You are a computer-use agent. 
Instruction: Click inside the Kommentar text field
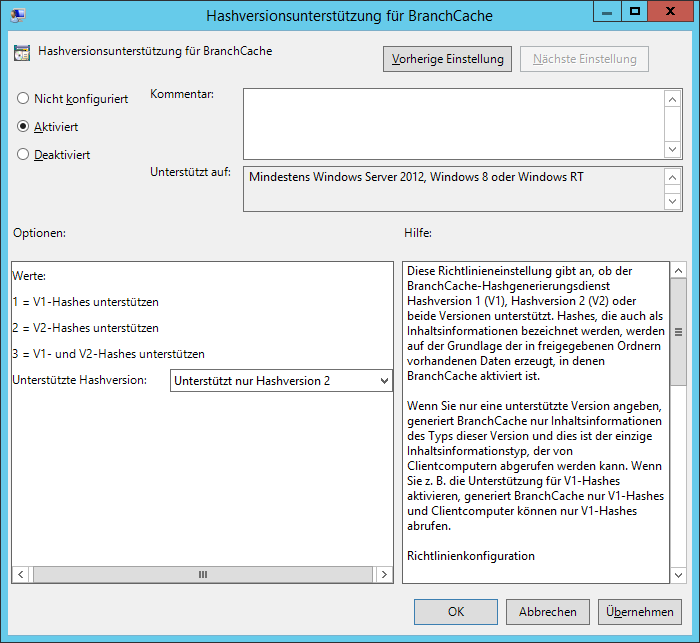tap(454, 124)
